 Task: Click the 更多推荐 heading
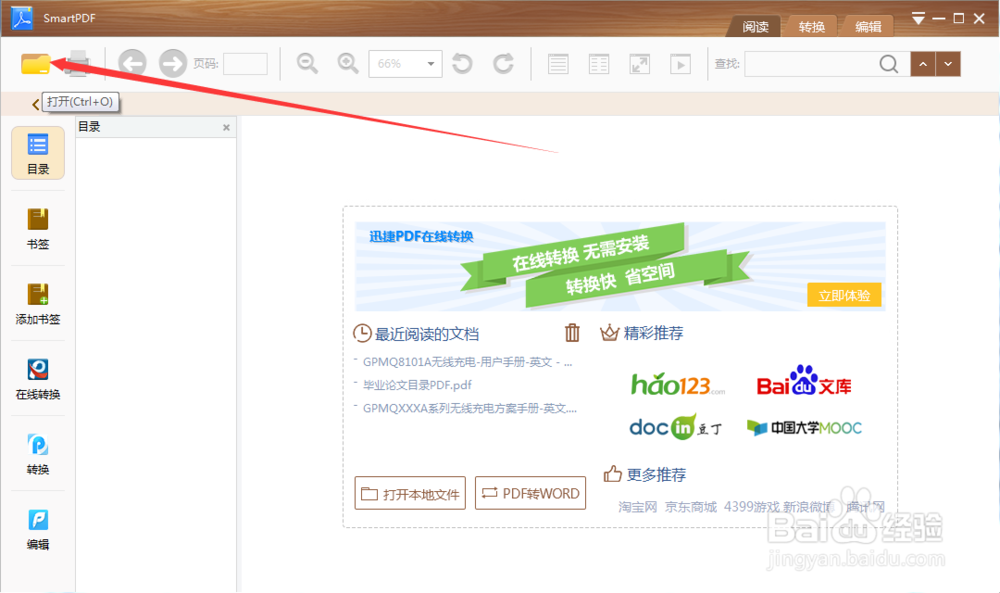pyautogui.click(x=656, y=474)
